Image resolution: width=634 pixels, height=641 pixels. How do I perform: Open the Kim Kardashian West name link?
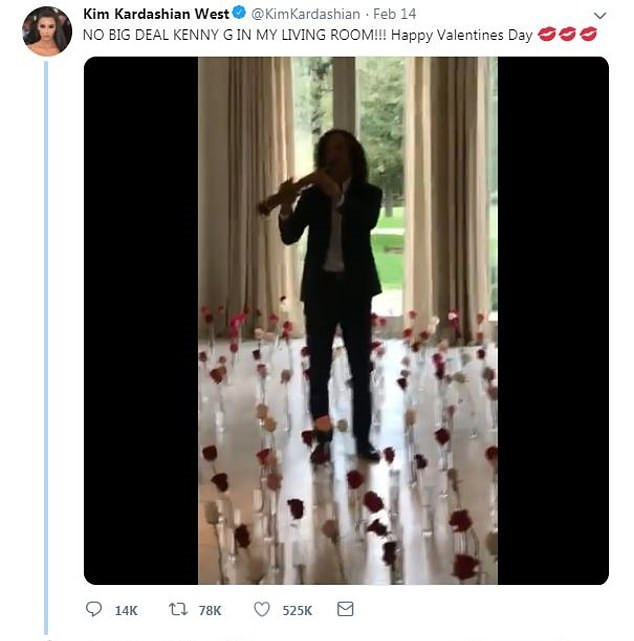coord(156,14)
